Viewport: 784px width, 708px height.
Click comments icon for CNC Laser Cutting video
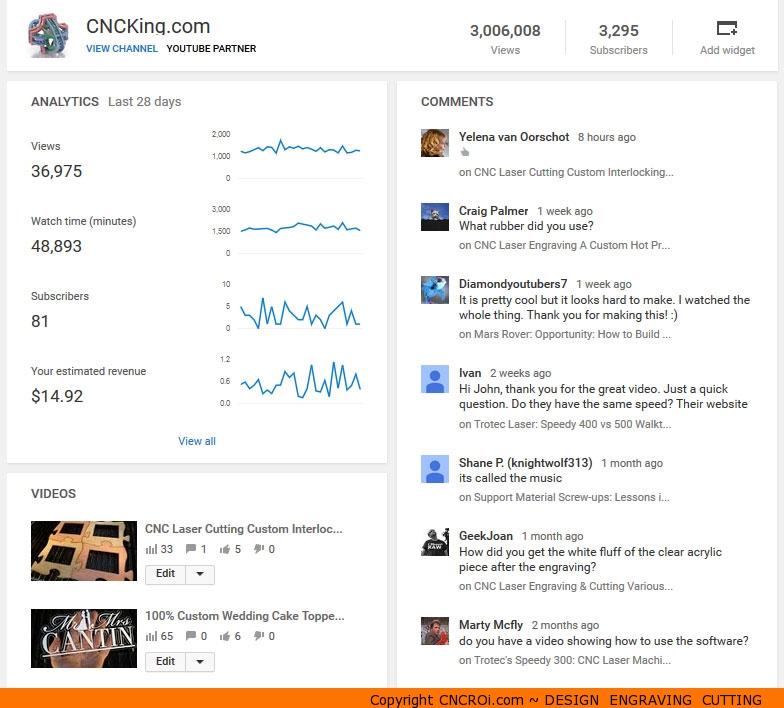[190, 549]
